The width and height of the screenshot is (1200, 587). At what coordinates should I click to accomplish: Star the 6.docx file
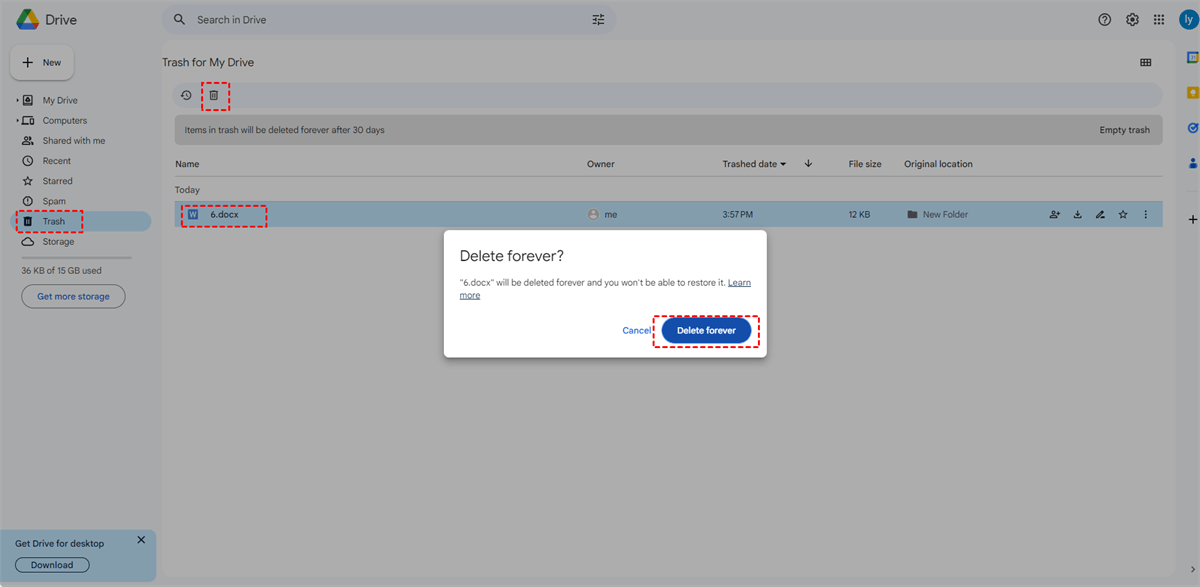tap(1123, 214)
